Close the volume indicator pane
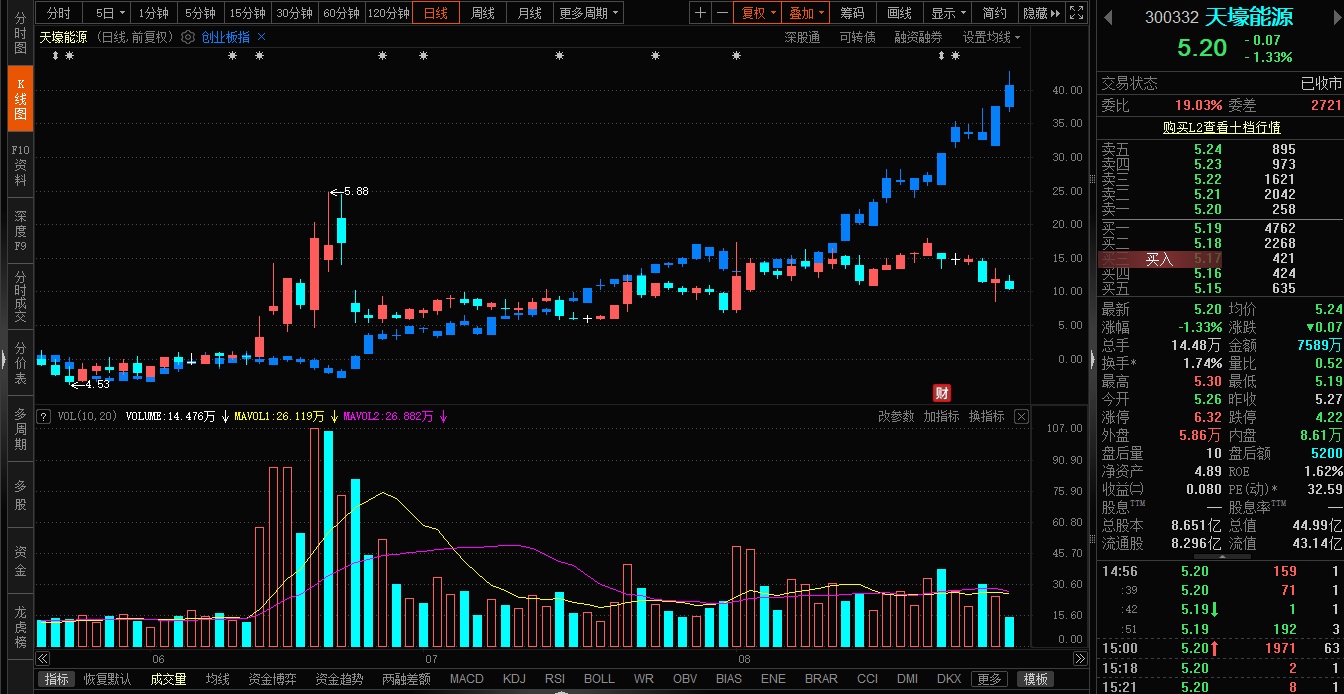The image size is (1344, 694). (1021, 416)
